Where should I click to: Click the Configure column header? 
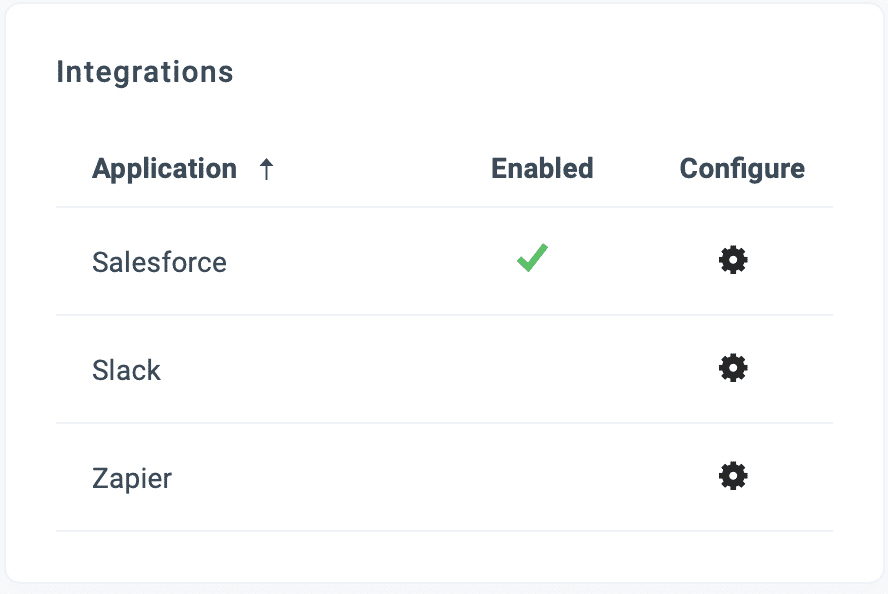(742, 169)
